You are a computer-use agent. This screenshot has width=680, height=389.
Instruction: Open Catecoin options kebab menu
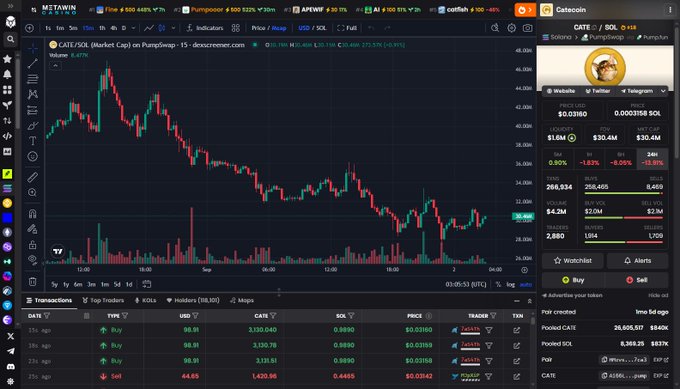[x=670, y=10]
